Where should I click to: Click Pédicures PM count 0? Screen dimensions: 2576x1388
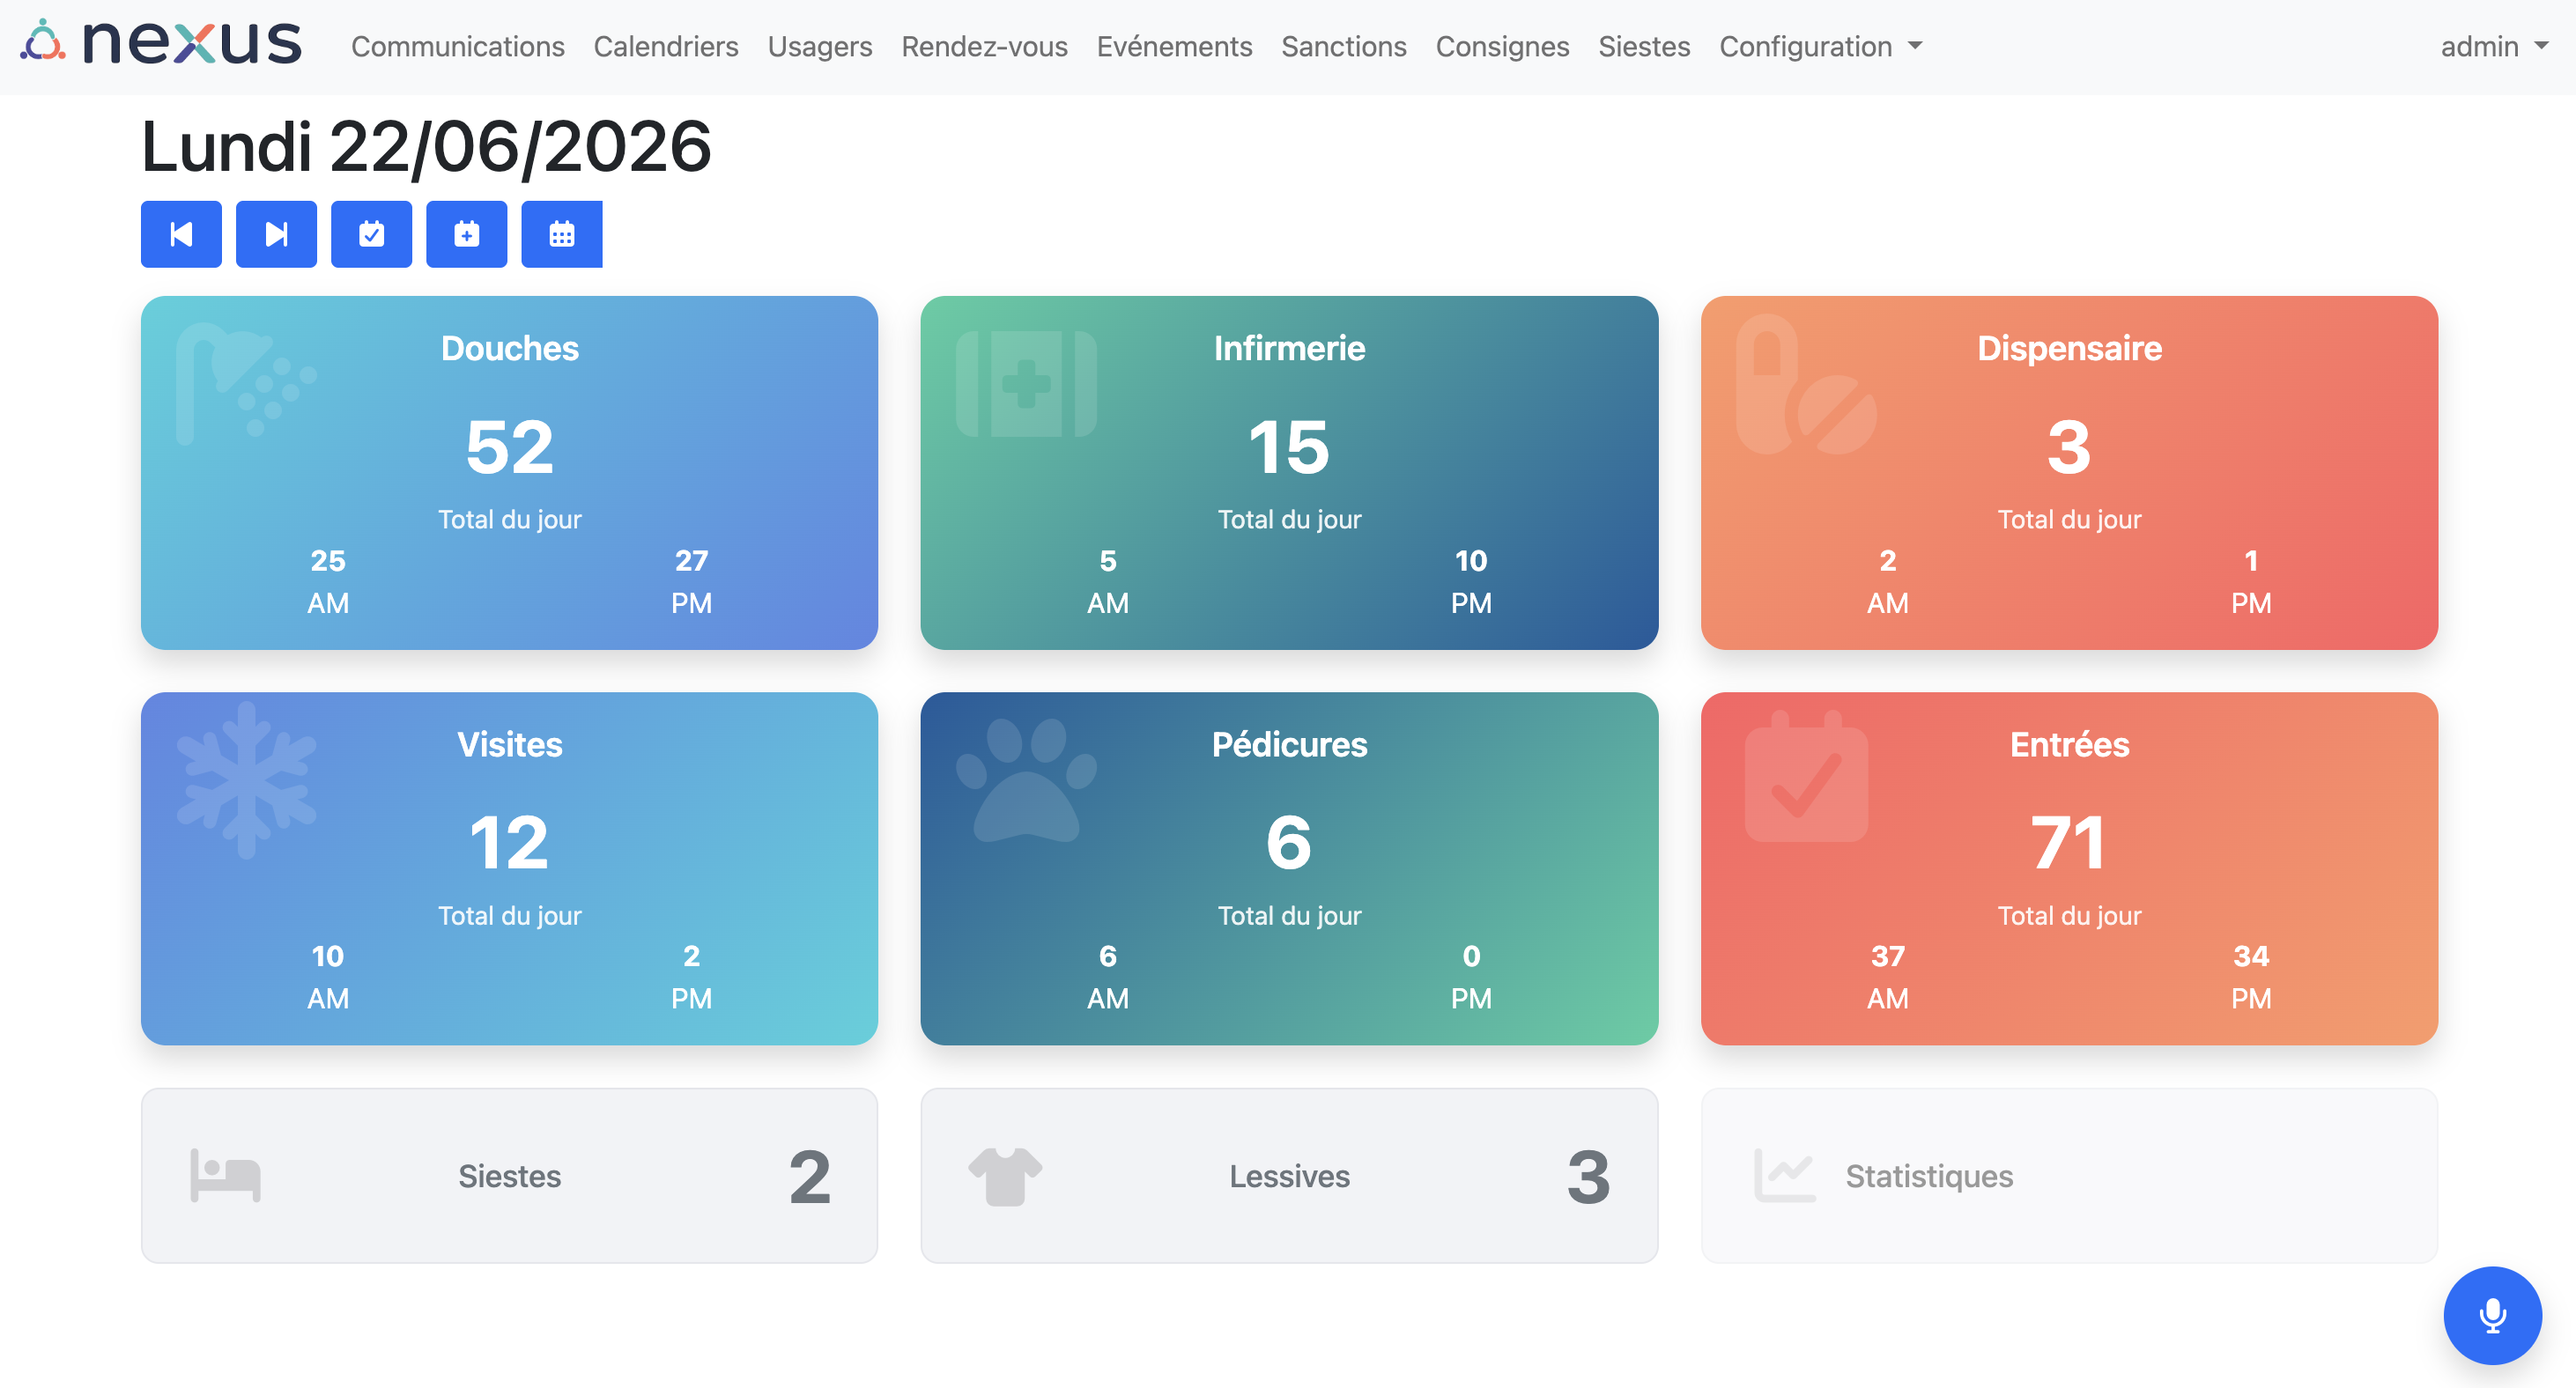pos(1471,956)
